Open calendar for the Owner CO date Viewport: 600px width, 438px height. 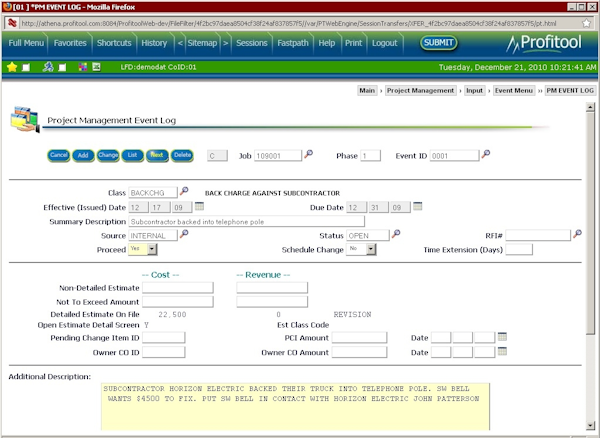point(502,351)
